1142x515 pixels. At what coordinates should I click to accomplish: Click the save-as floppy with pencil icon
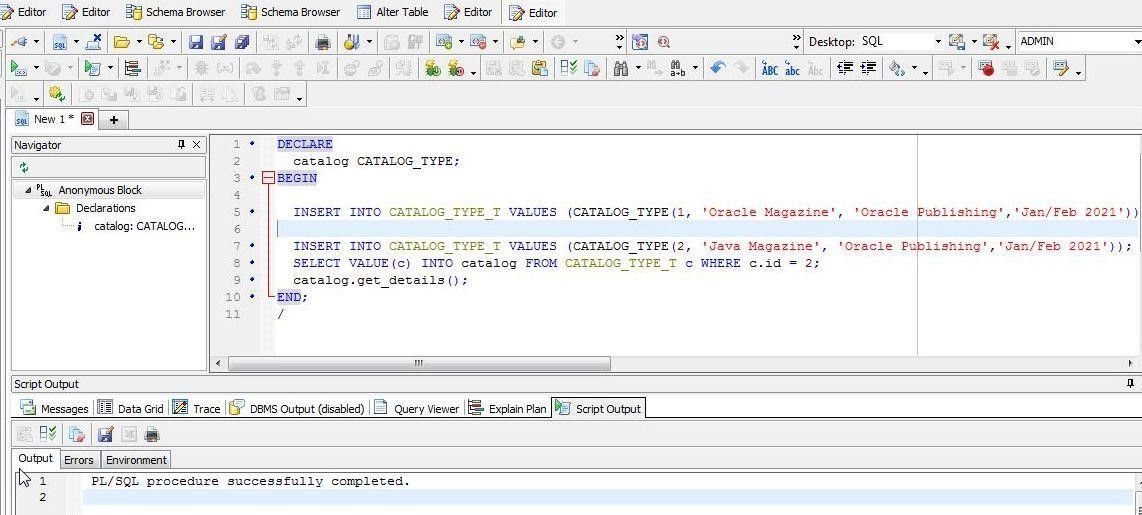pyautogui.click(x=218, y=42)
